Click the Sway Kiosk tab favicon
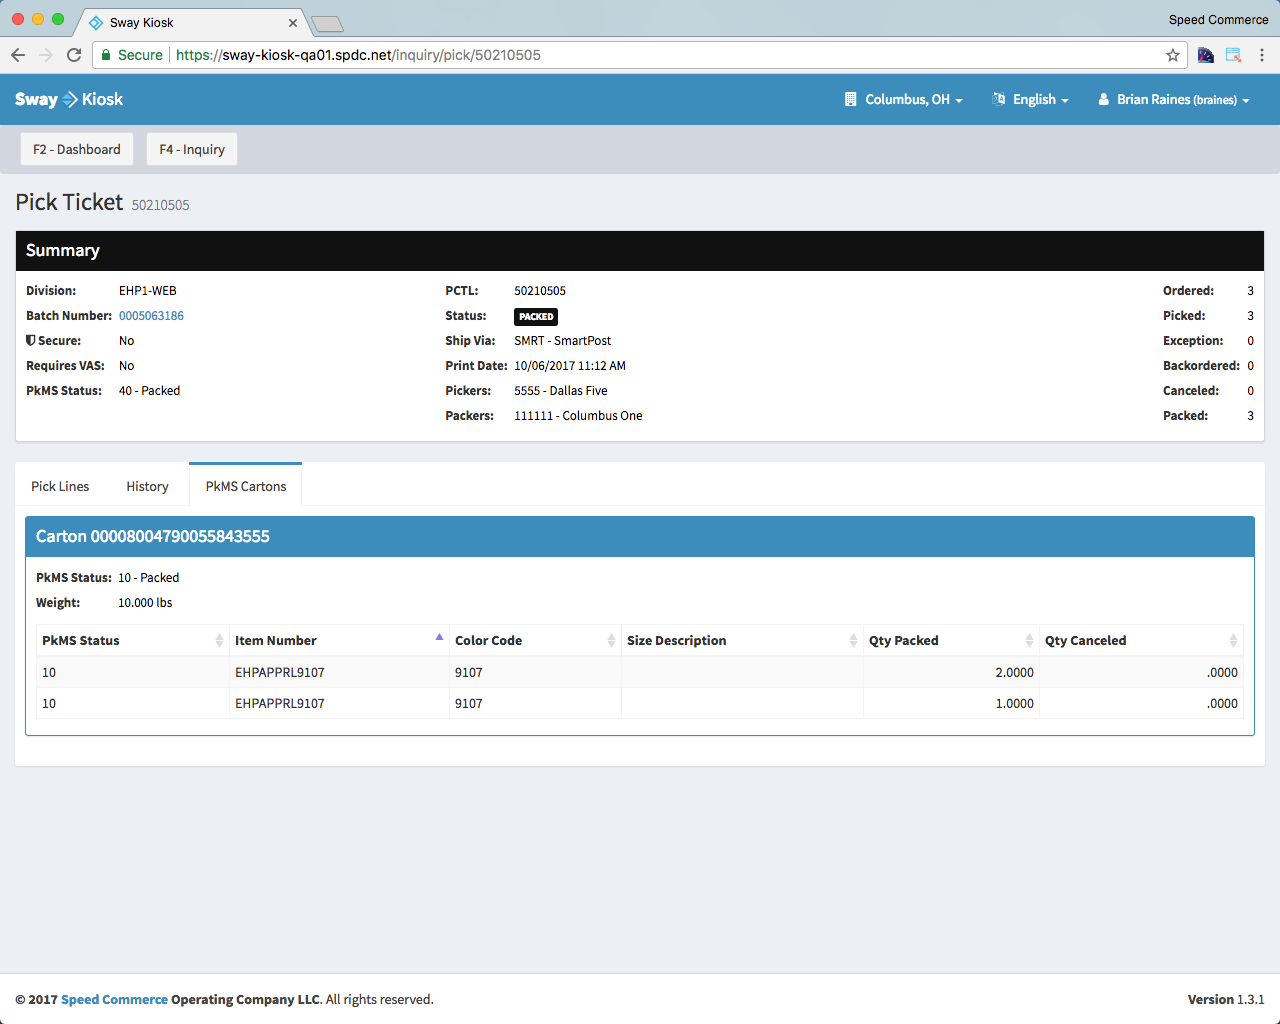Image resolution: width=1280 pixels, height=1024 pixels. (96, 22)
